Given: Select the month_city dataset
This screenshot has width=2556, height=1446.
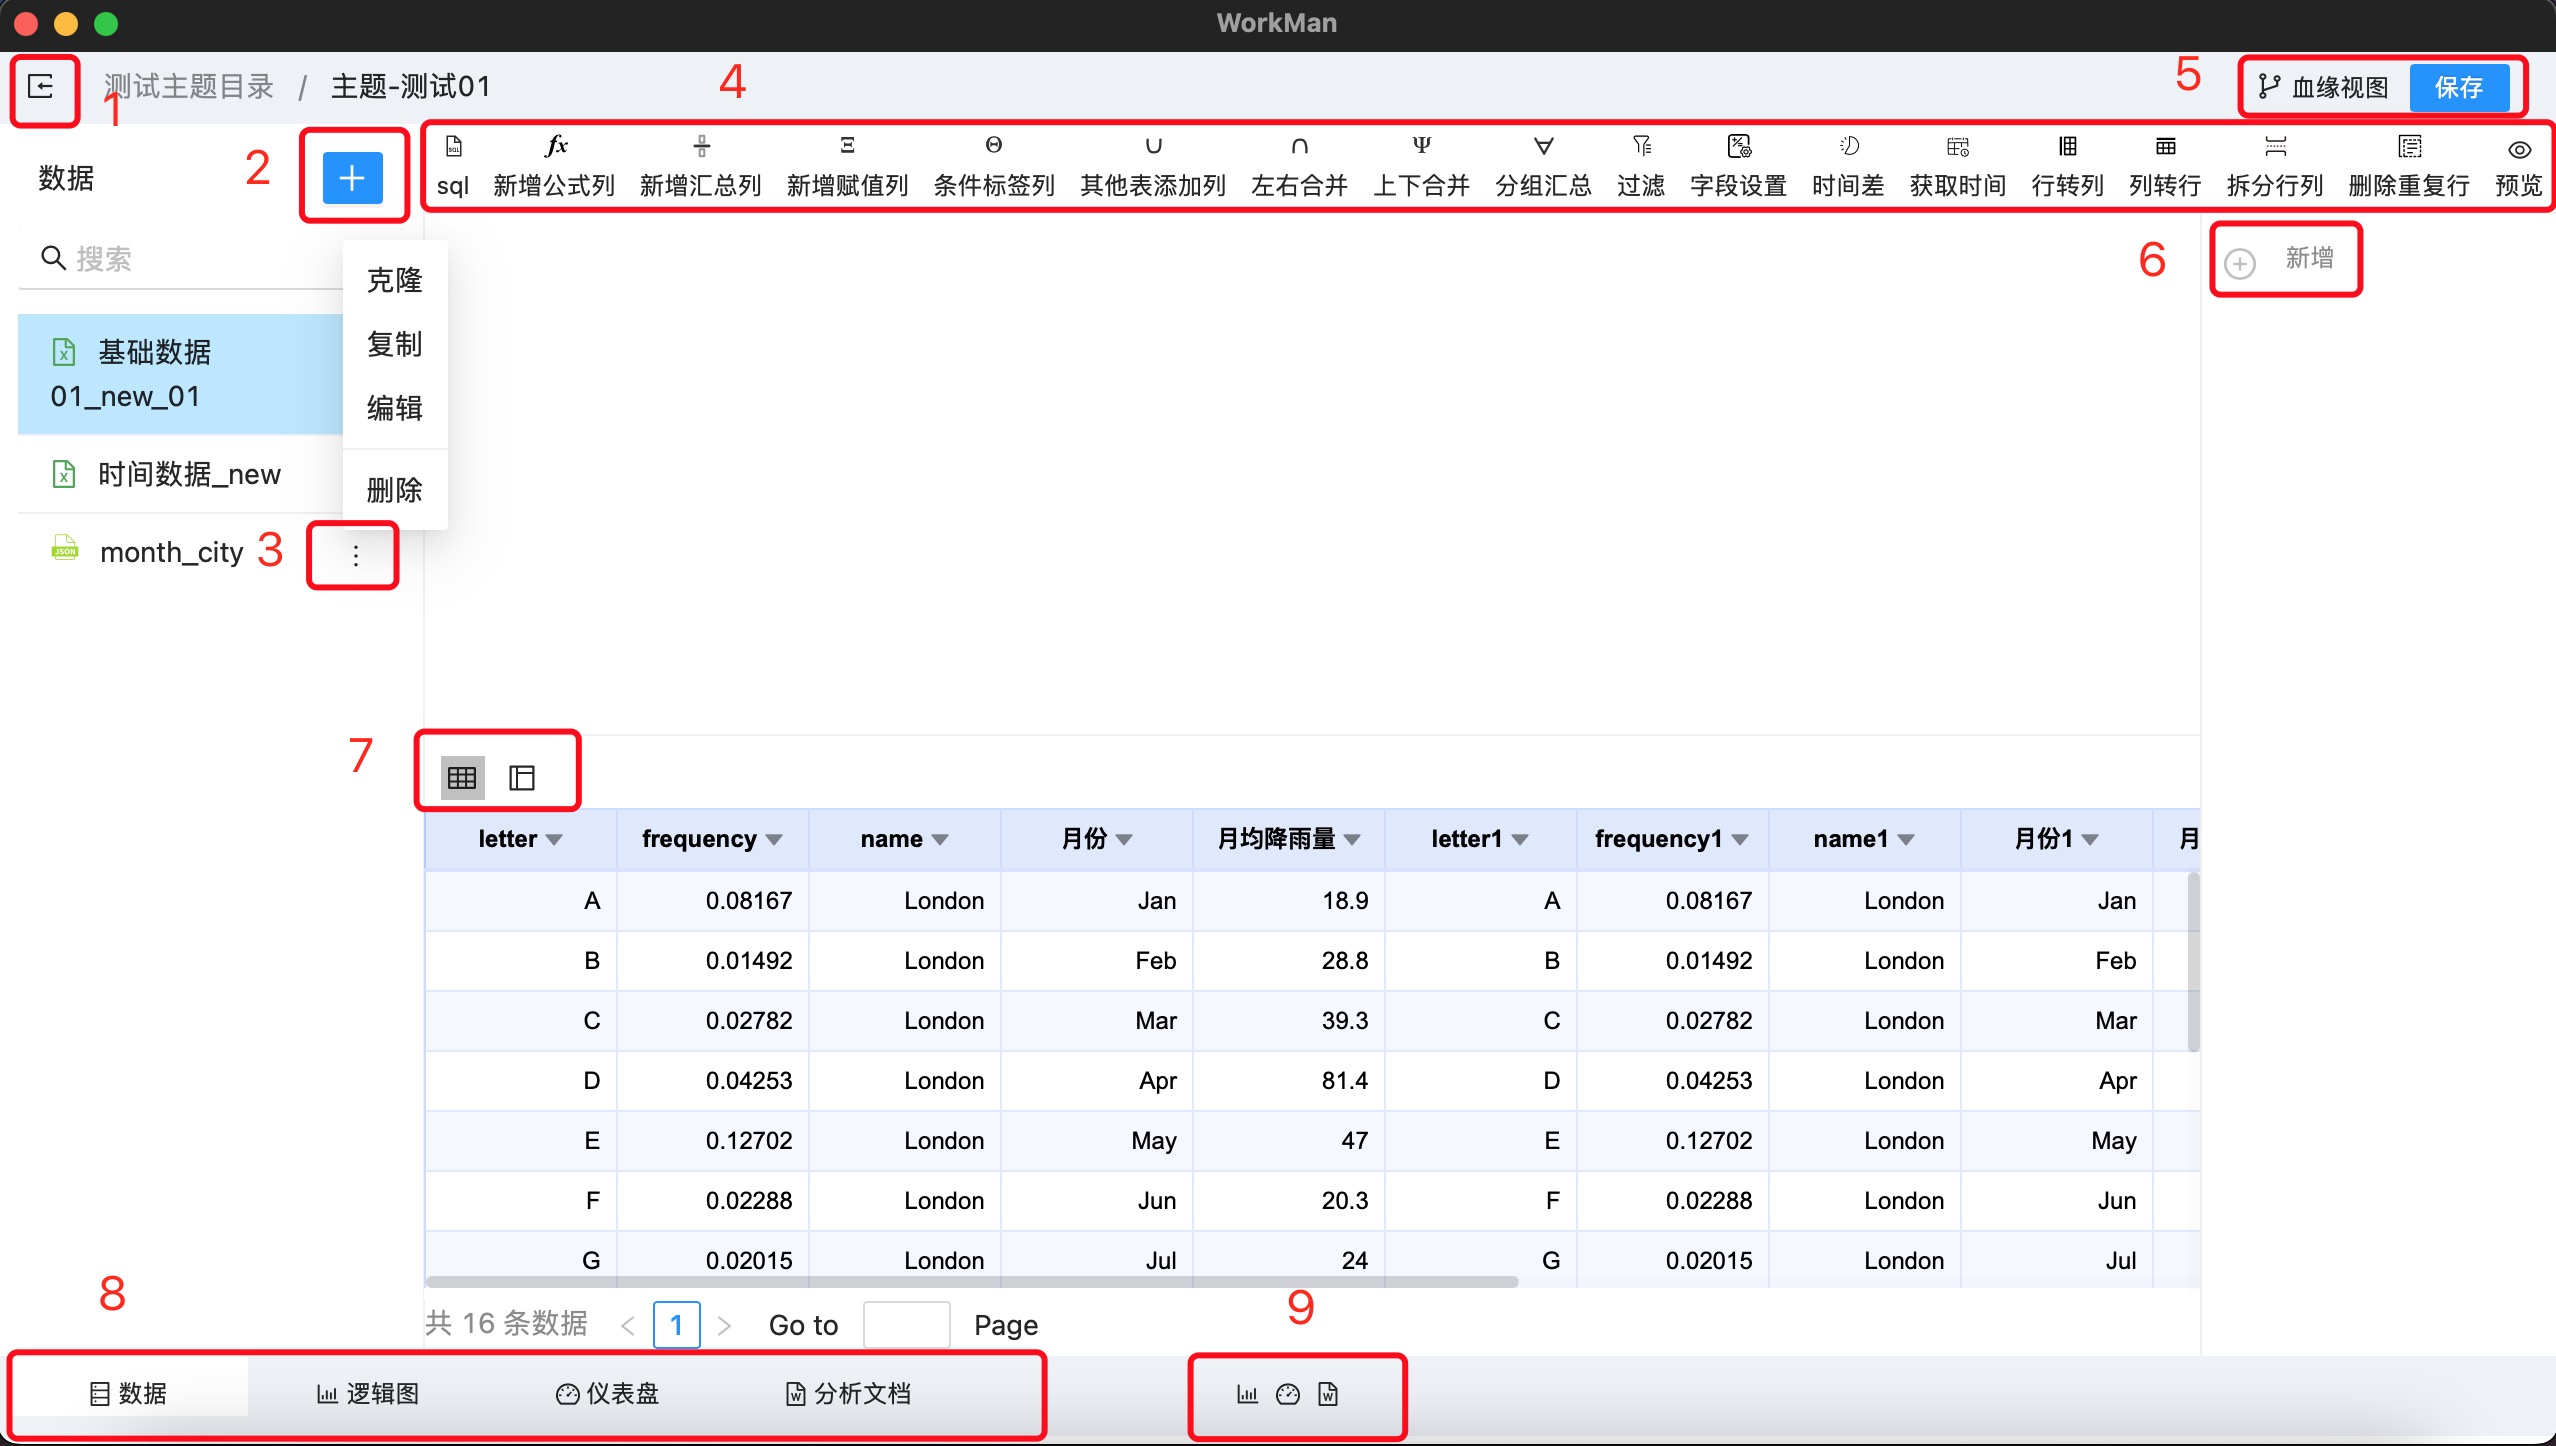Looking at the screenshot, I should 171,552.
